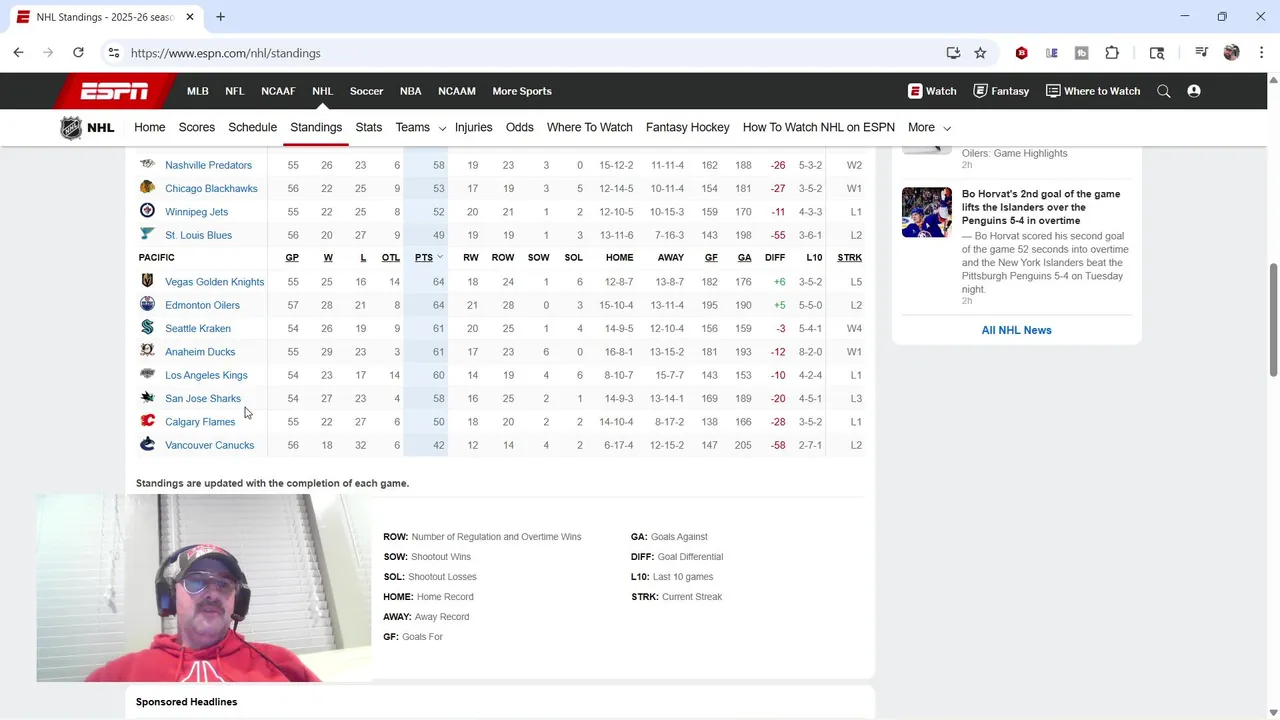Click the Chicago Blackhawks team logo

click(147, 187)
